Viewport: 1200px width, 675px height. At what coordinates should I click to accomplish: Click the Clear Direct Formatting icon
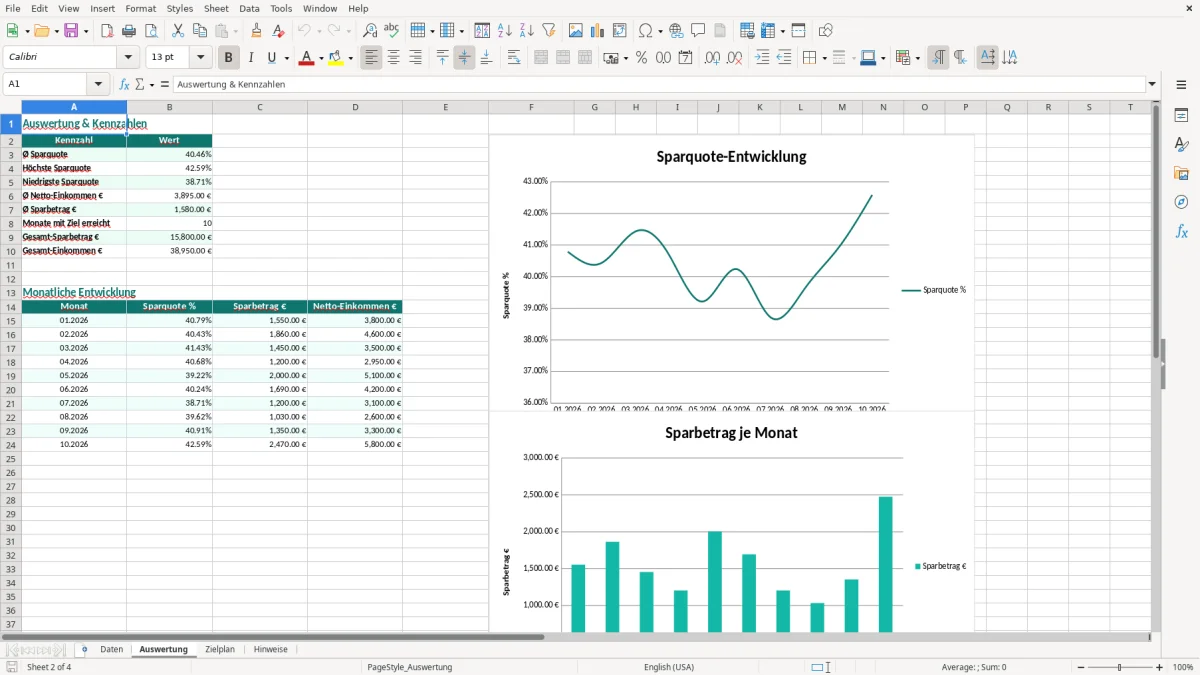[280, 31]
